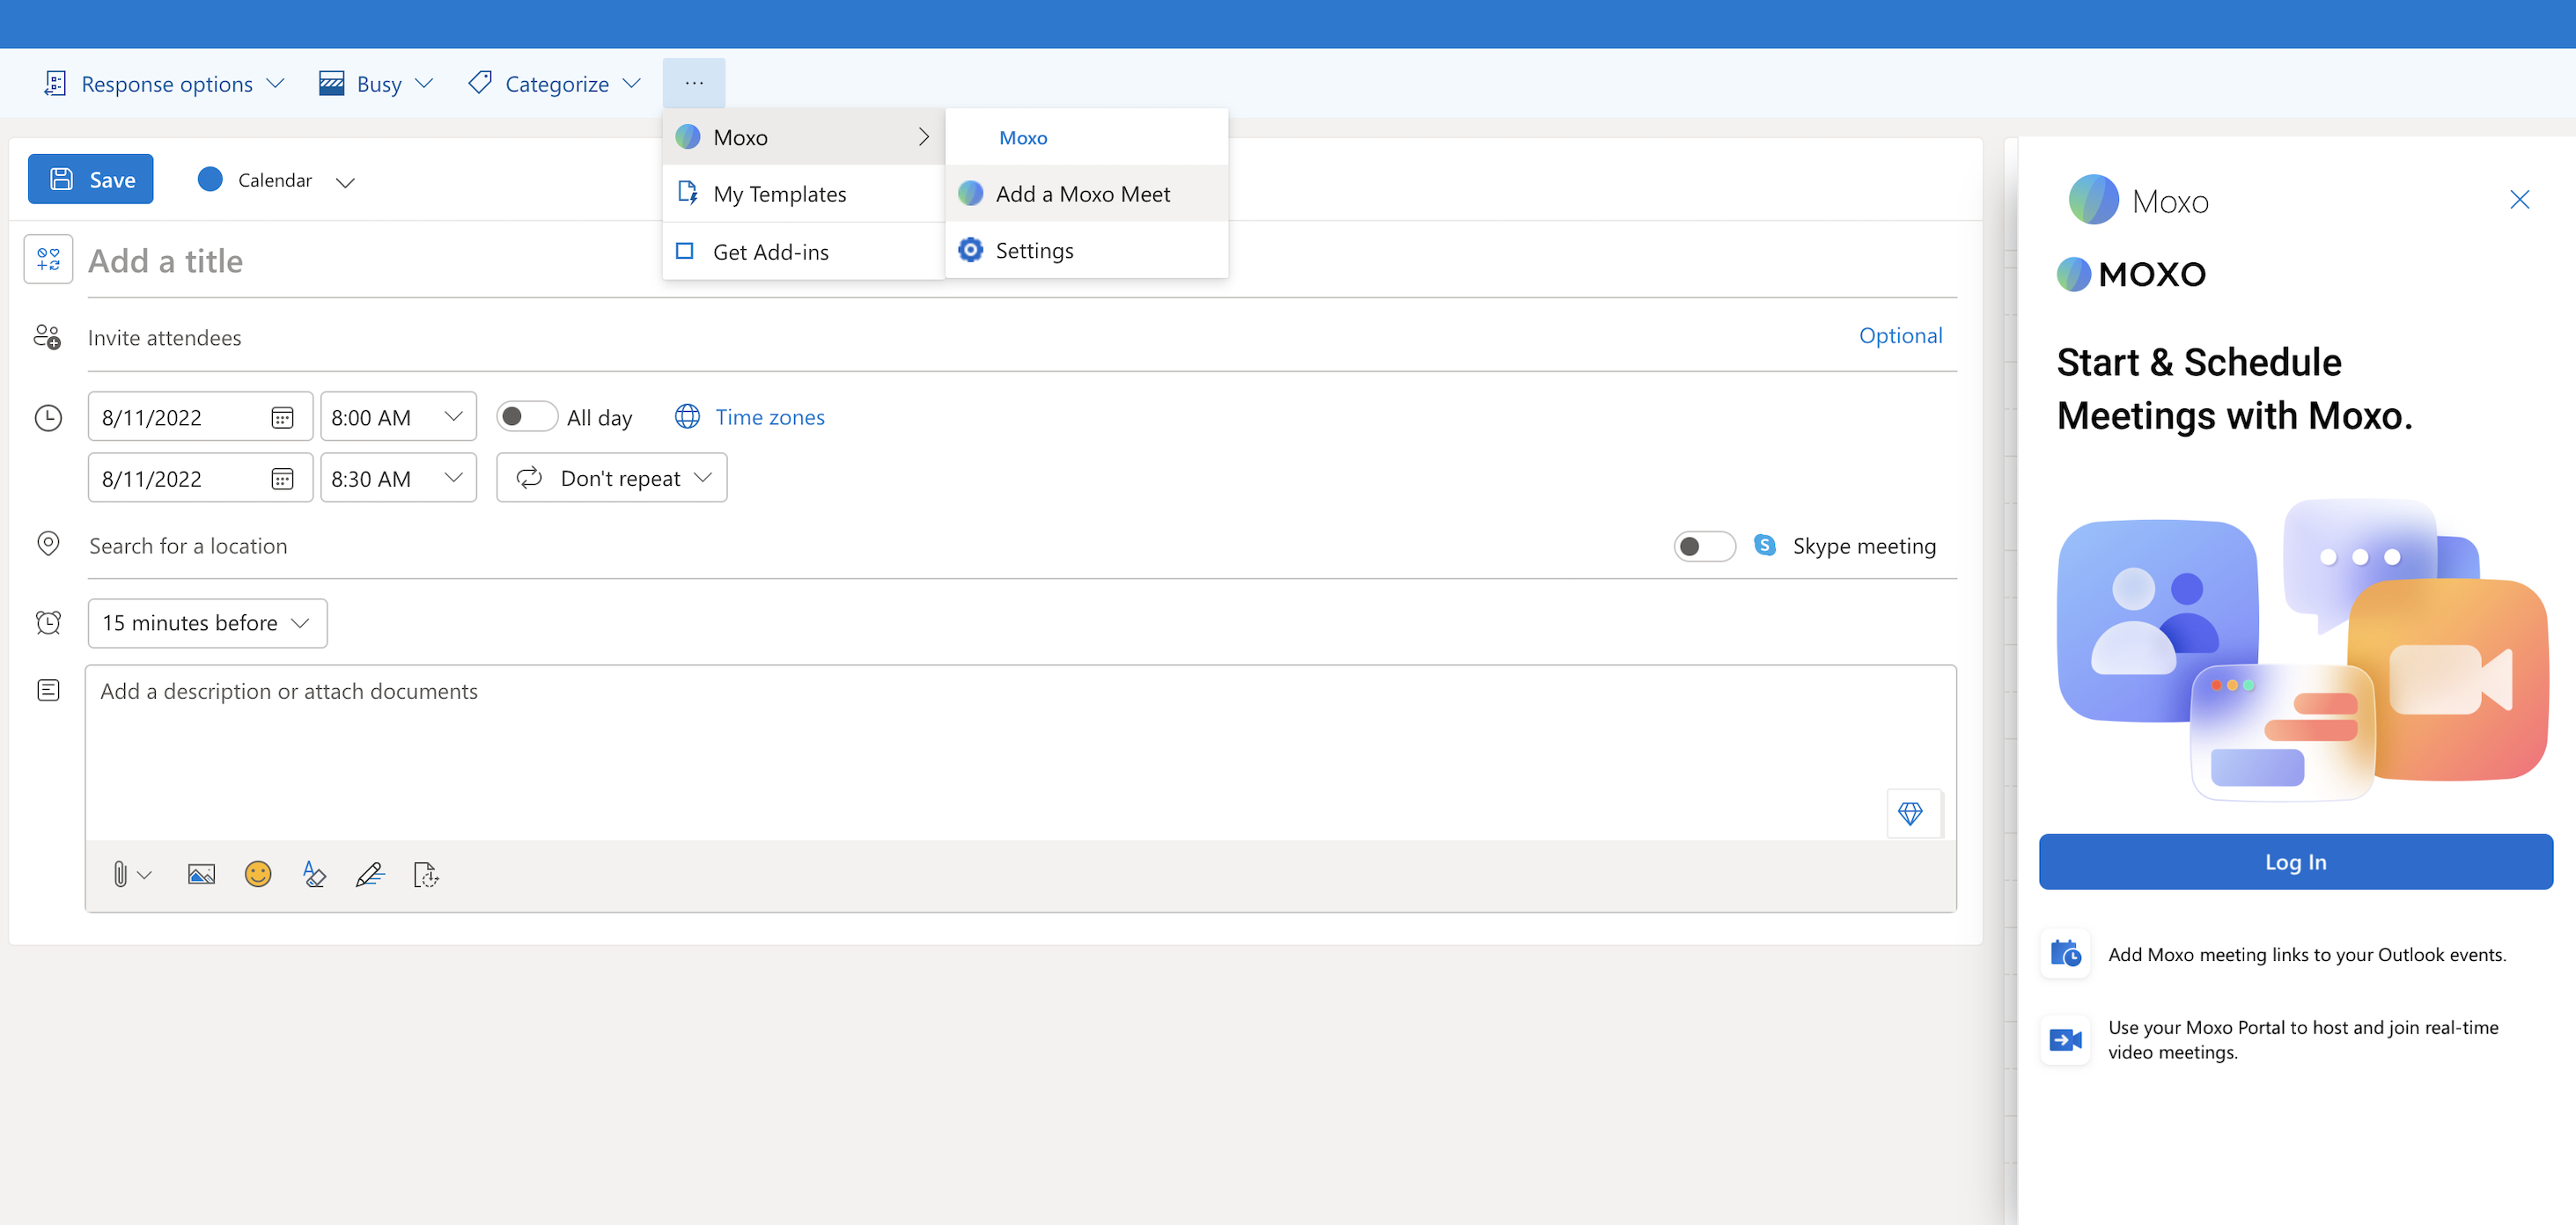The width and height of the screenshot is (2576, 1225).
Task: Expand the Busy status dropdown
Action: (x=424, y=83)
